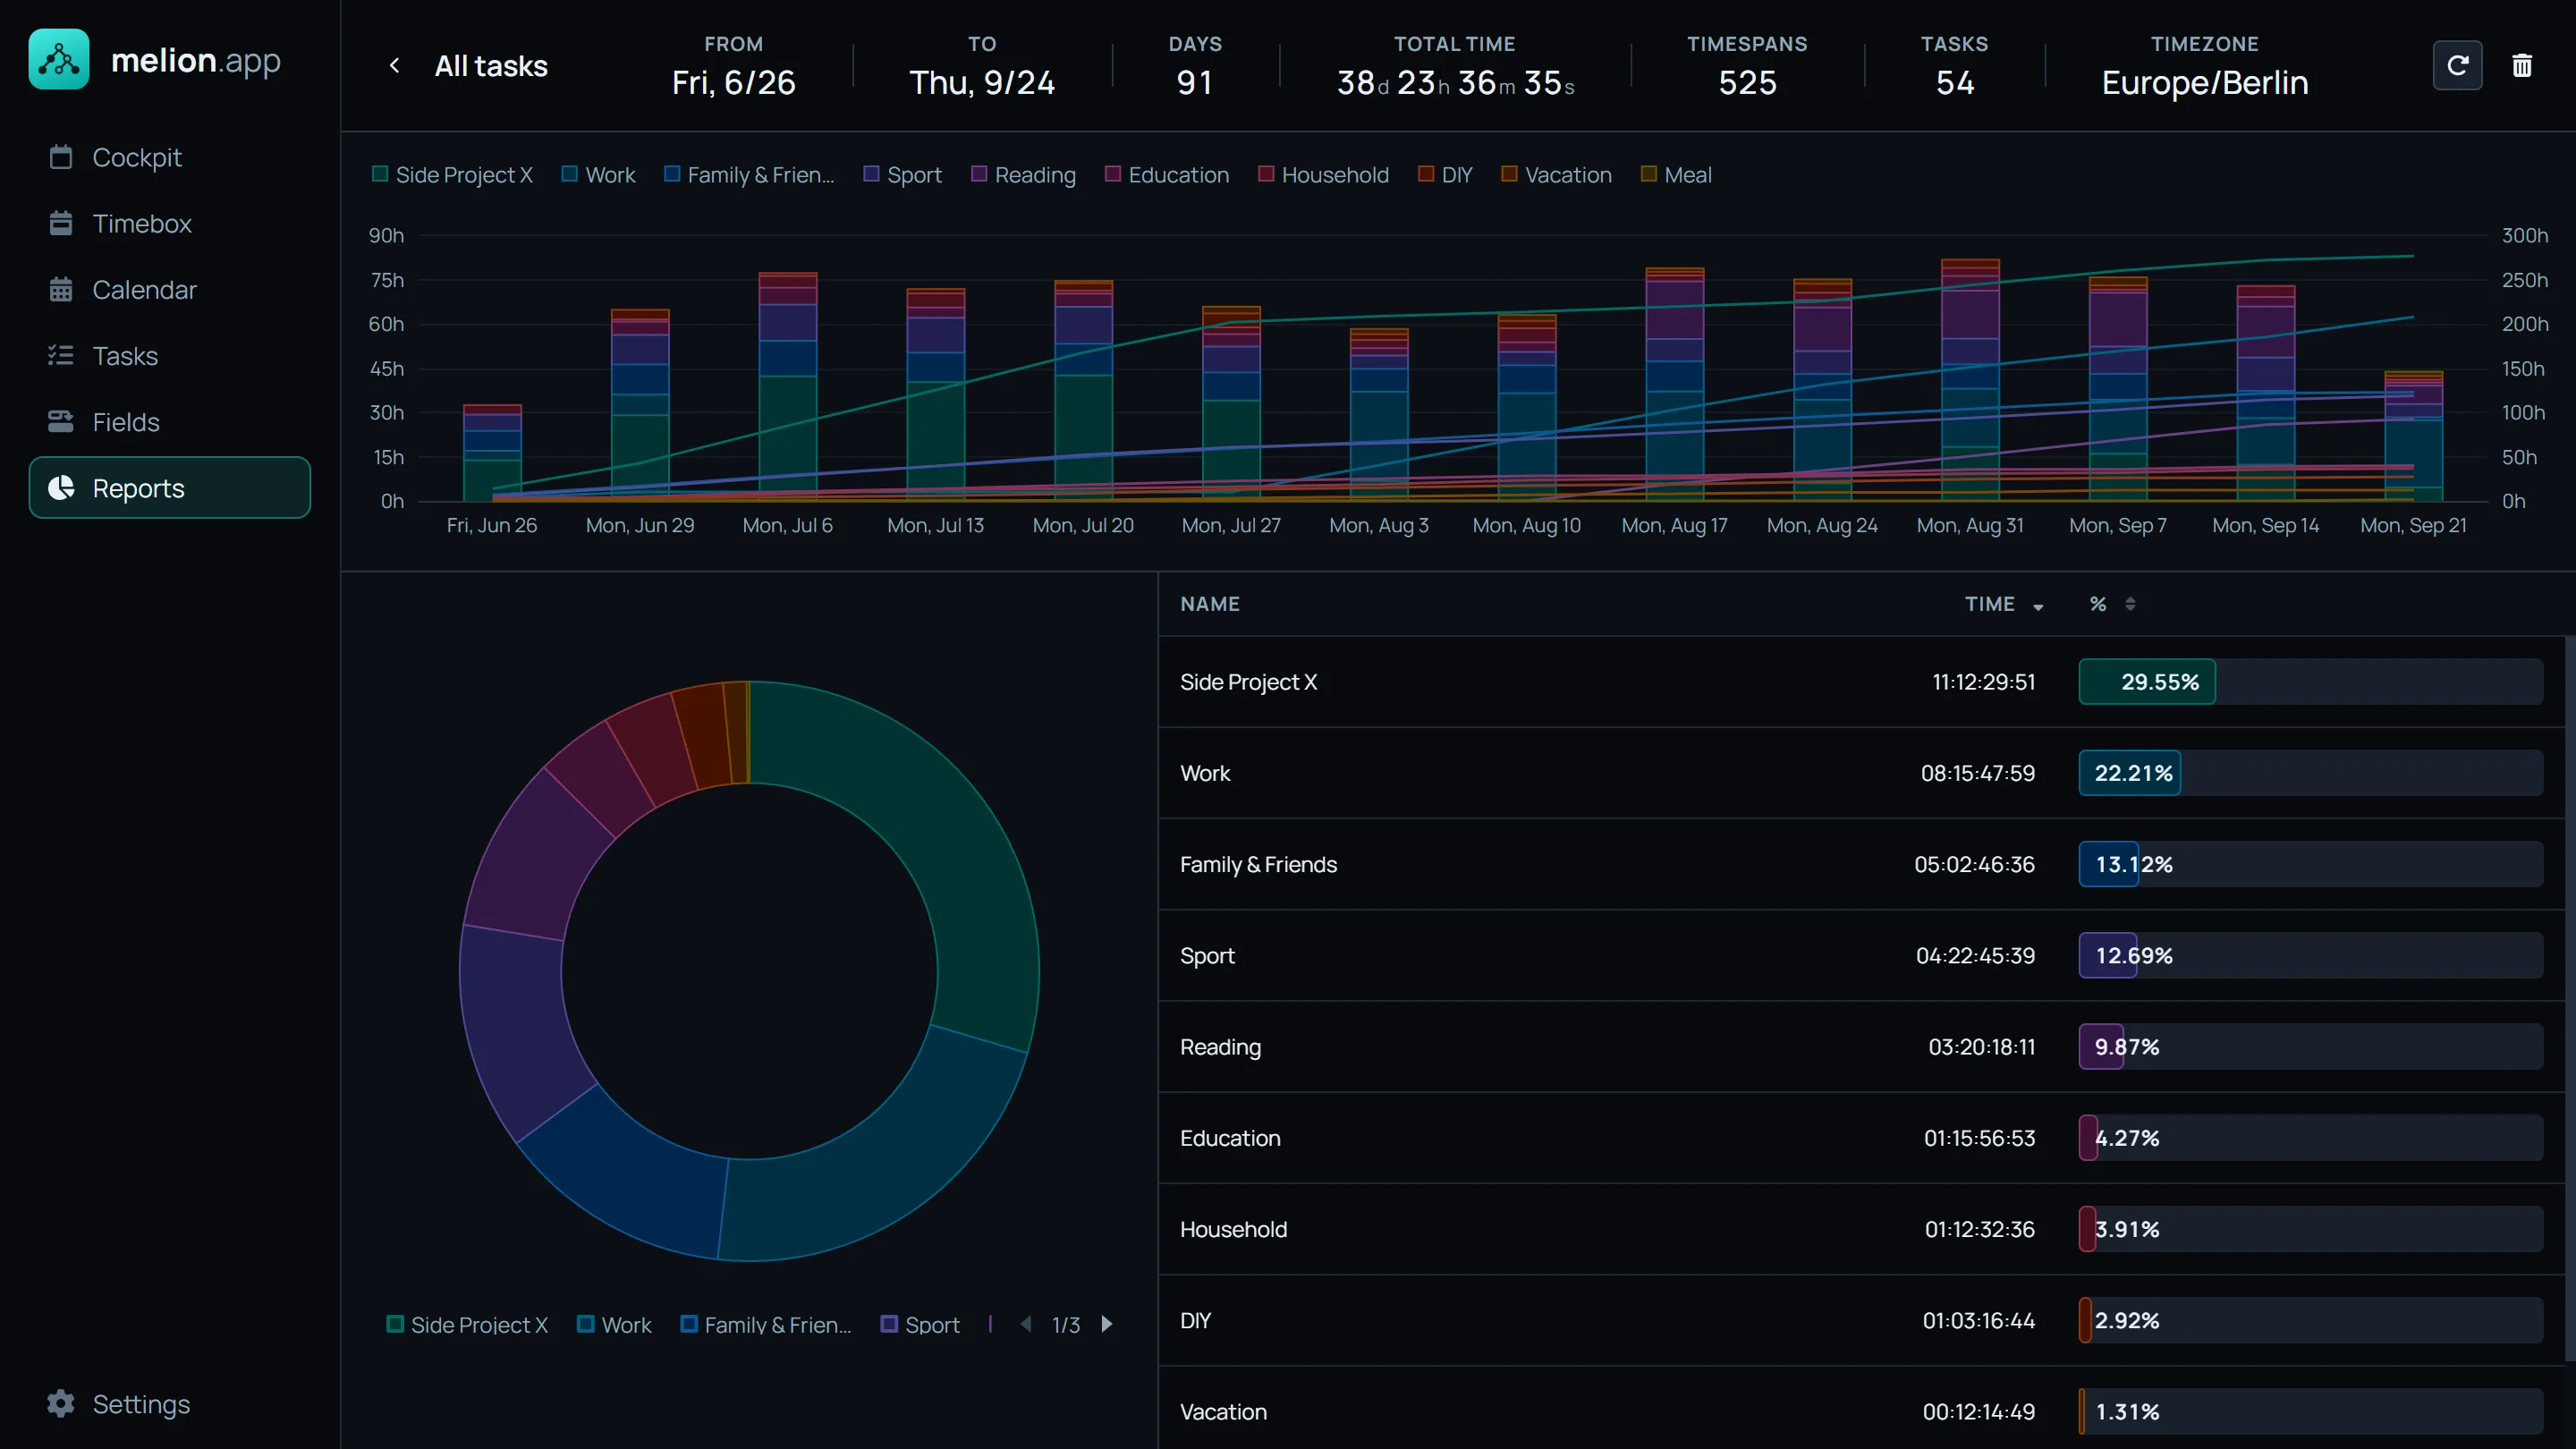The height and width of the screenshot is (1449, 2576).
Task: Click the % sort arrows icon
Action: click(2130, 603)
